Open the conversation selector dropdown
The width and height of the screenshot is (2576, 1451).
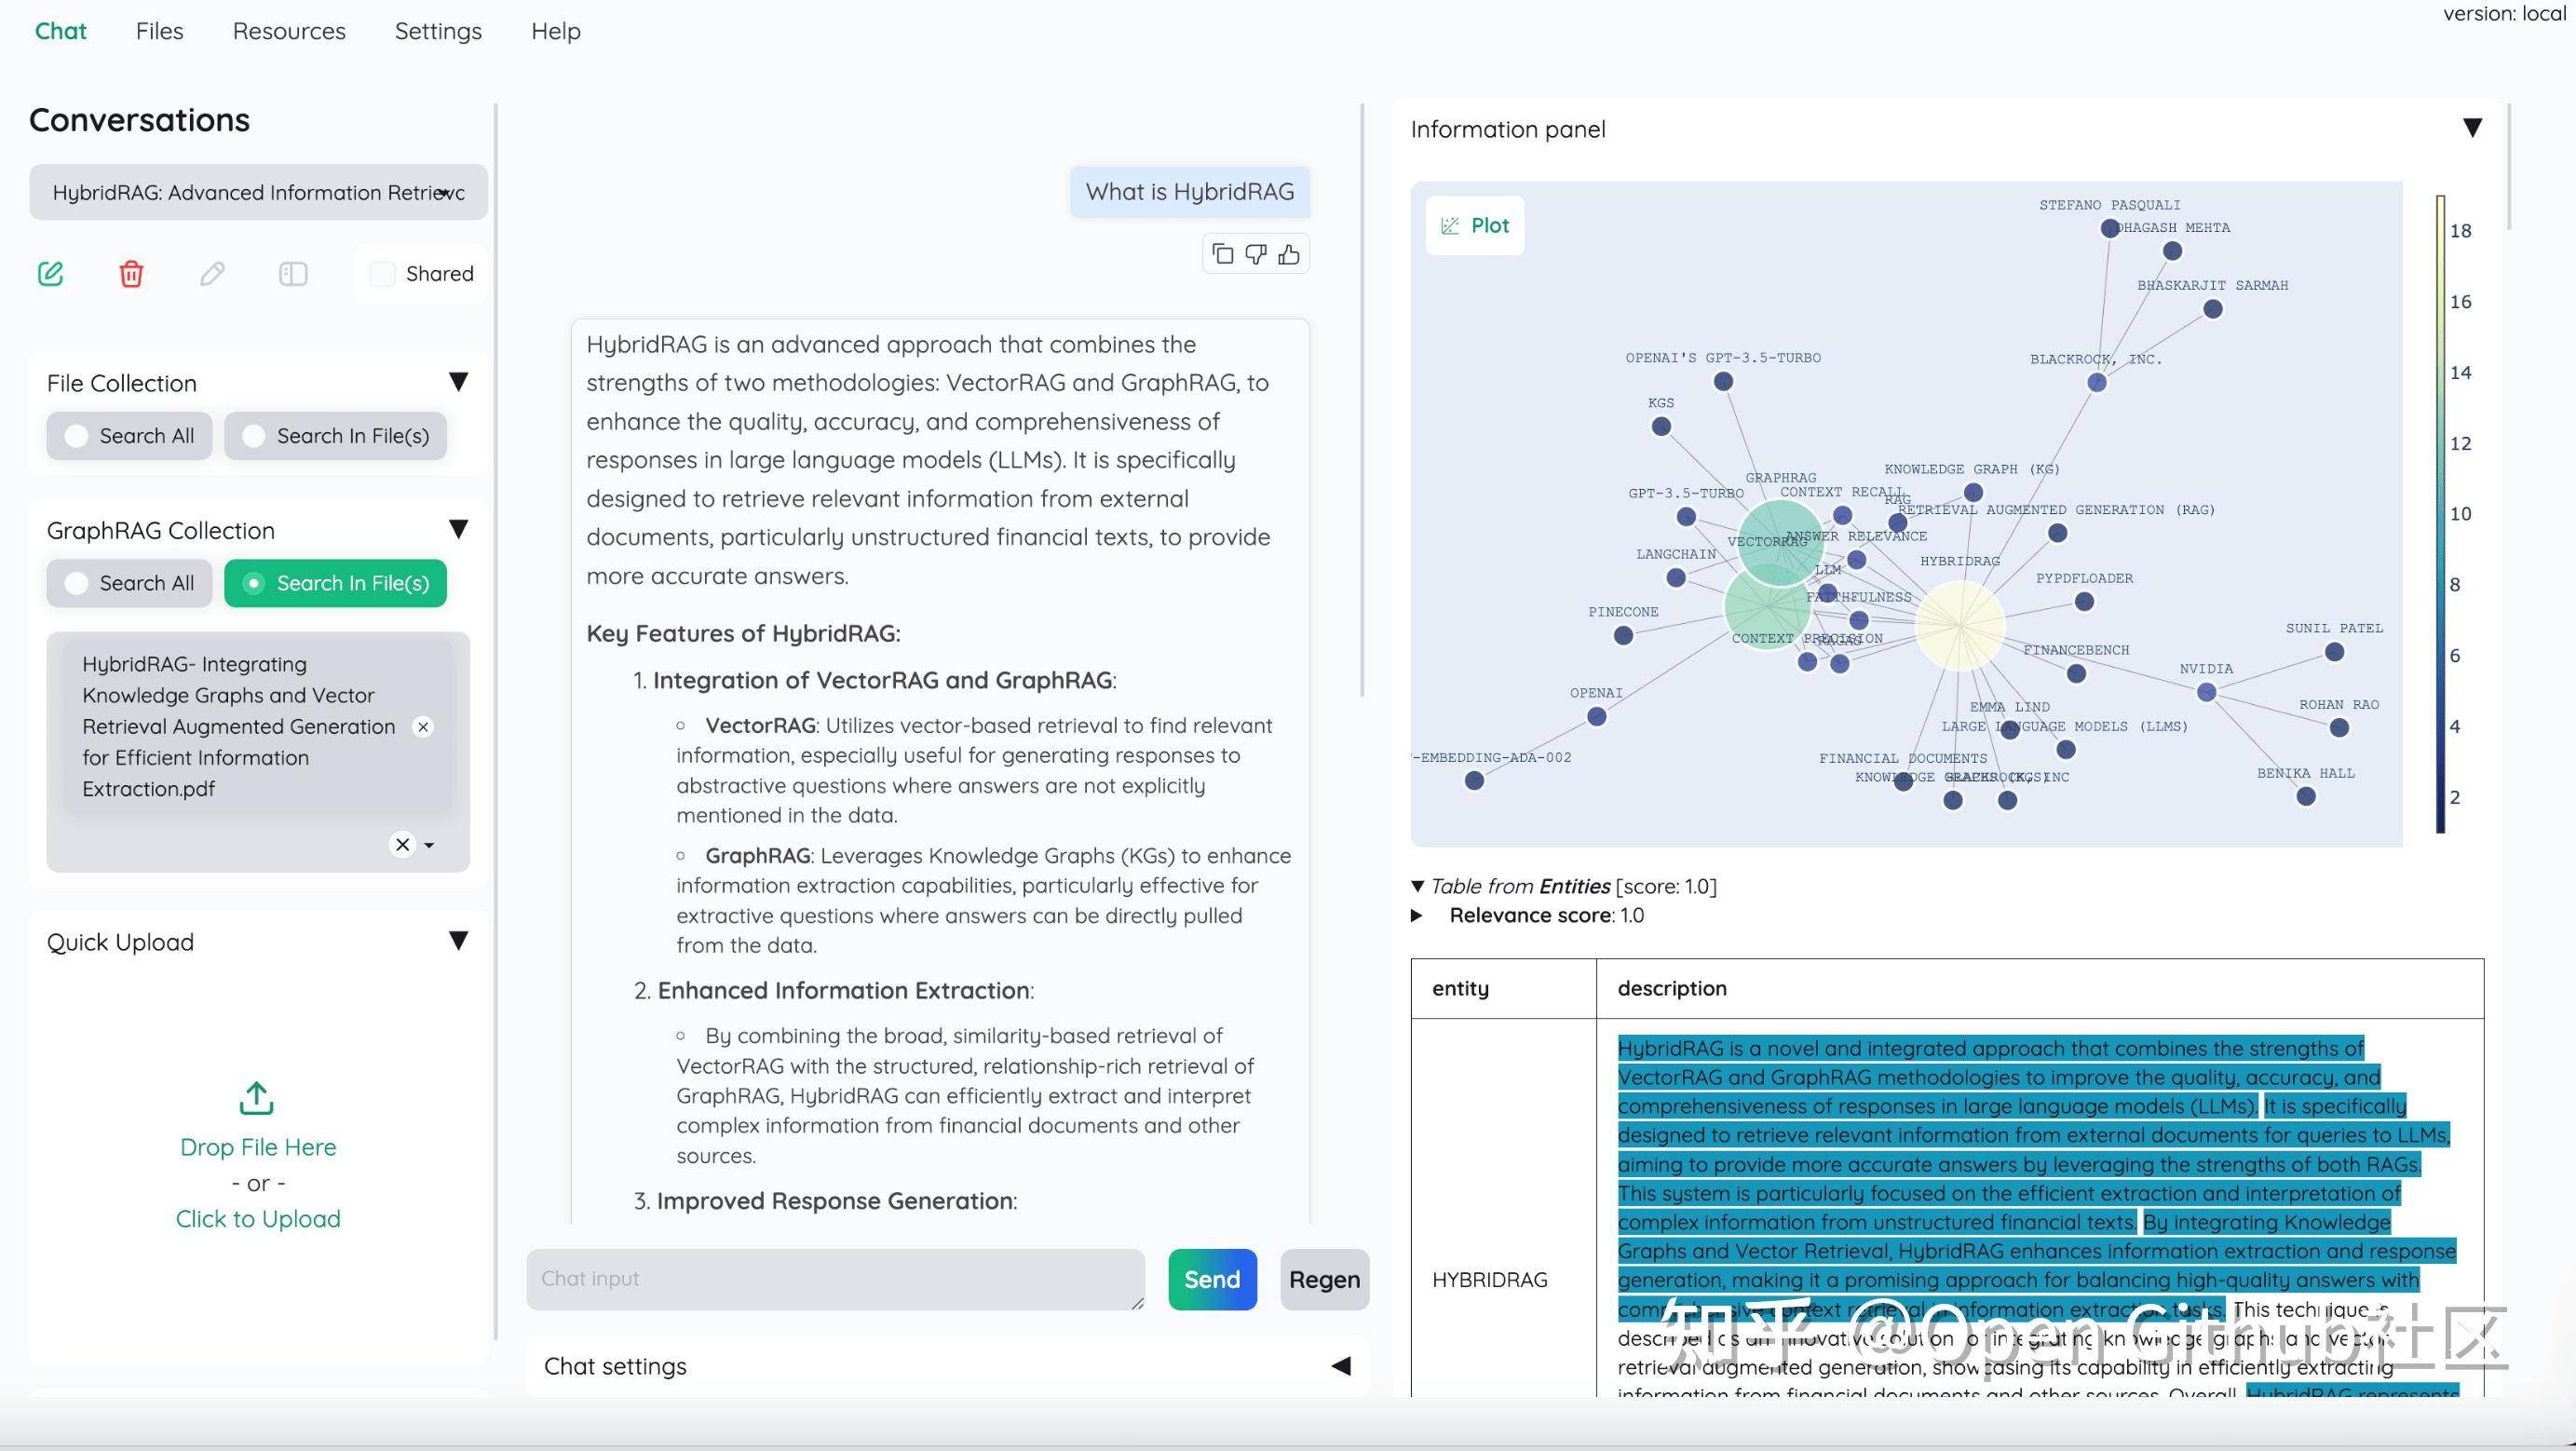tap(258, 192)
